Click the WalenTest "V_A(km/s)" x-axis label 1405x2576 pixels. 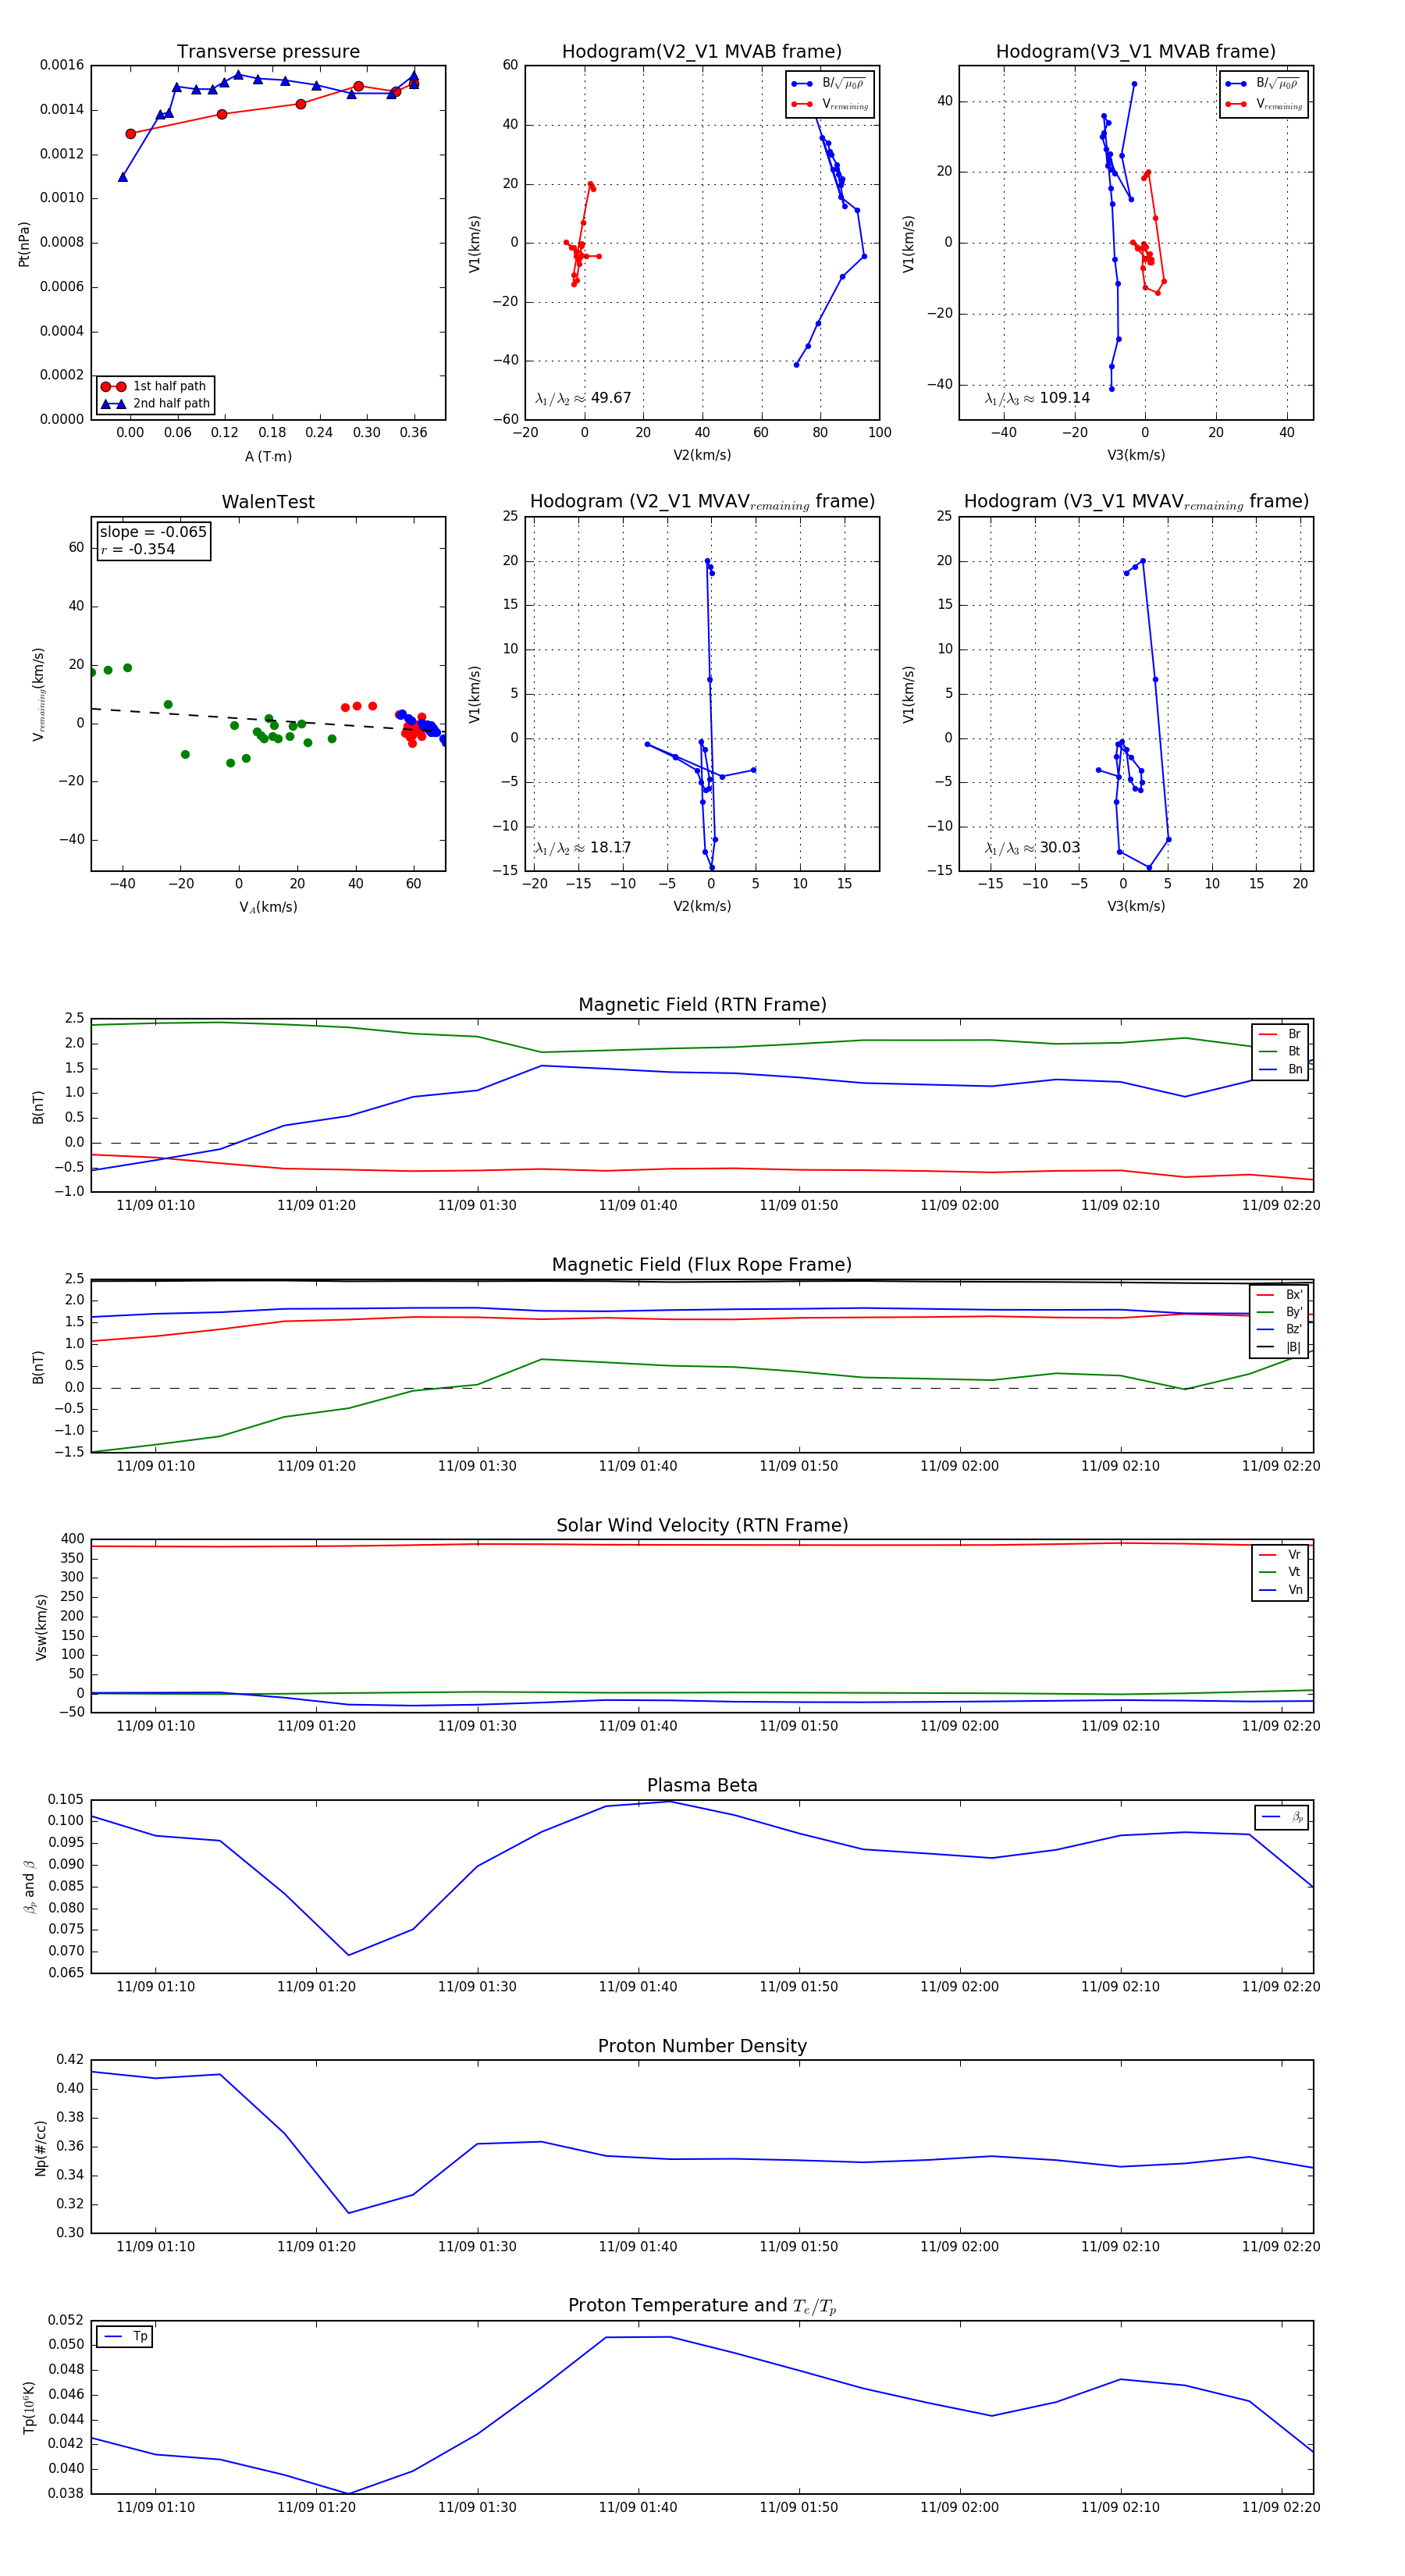pos(268,907)
